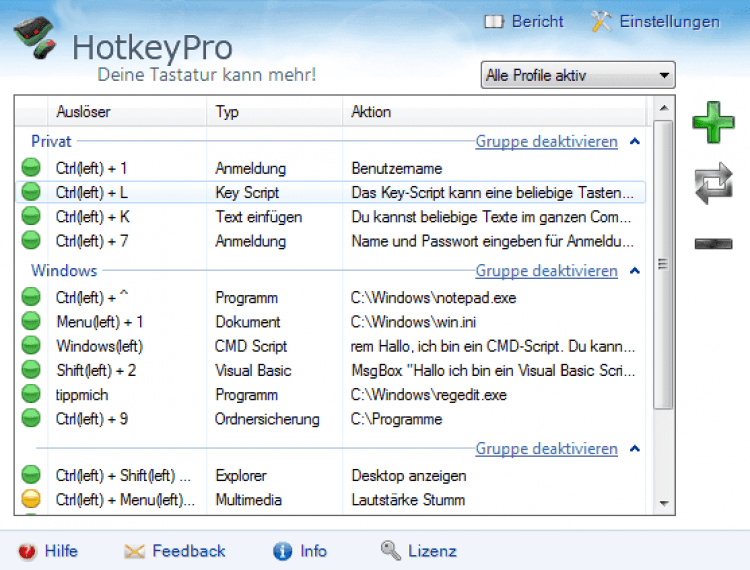The width and height of the screenshot is (750, 570).
Task: Select the Name und Passwort eingeben action
Action: tap(493, 241)
